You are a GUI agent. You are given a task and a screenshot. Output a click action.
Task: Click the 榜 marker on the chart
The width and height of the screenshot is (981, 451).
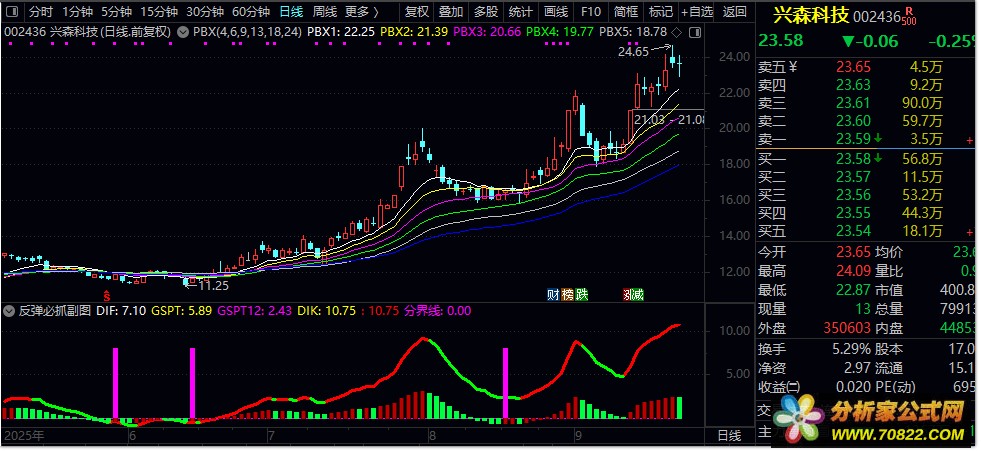pyautogui.click(x=567, y=295)
